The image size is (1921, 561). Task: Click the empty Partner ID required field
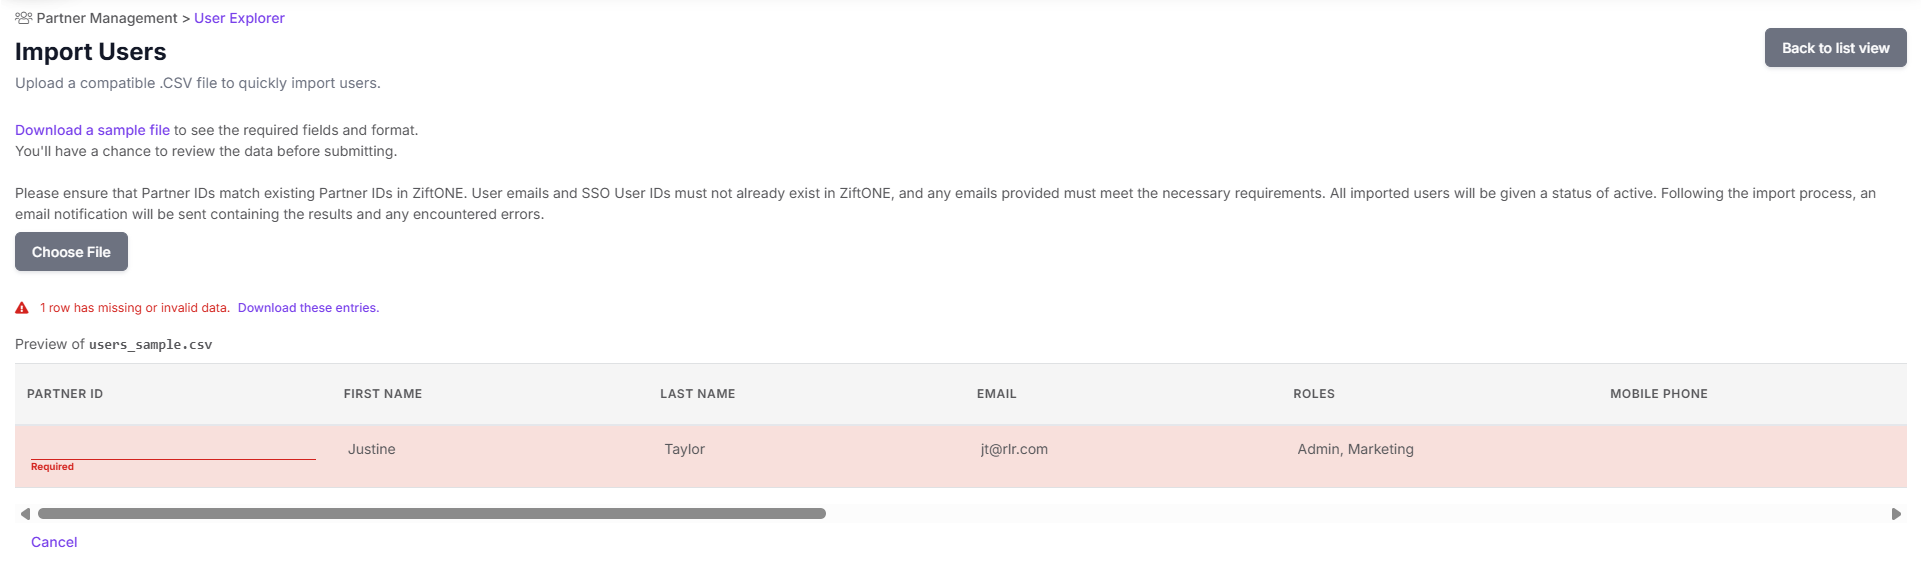173,449
